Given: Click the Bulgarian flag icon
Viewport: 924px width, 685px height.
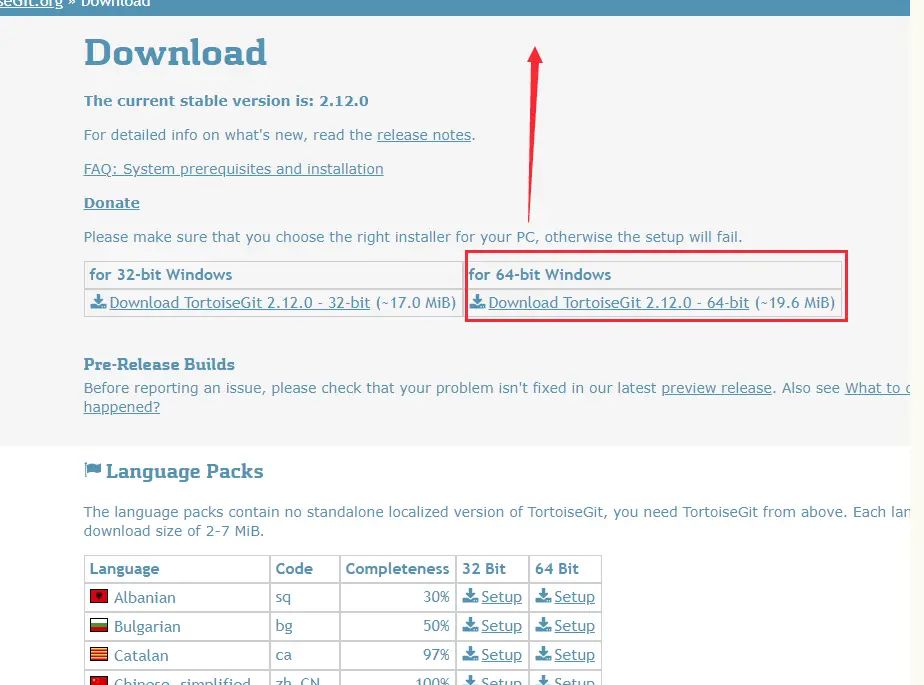Looking at the screenshot, I should [98, 626].
